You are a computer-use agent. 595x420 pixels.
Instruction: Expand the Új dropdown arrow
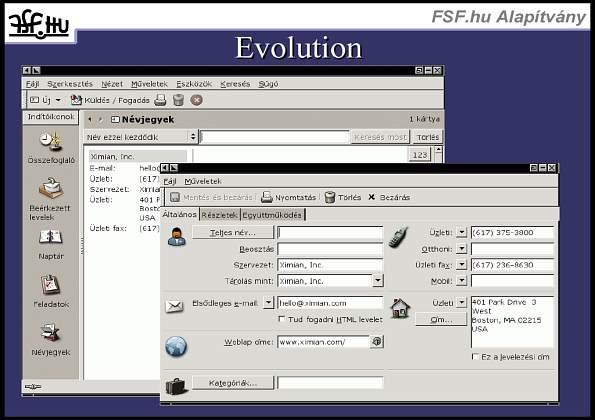coord(58,100)
